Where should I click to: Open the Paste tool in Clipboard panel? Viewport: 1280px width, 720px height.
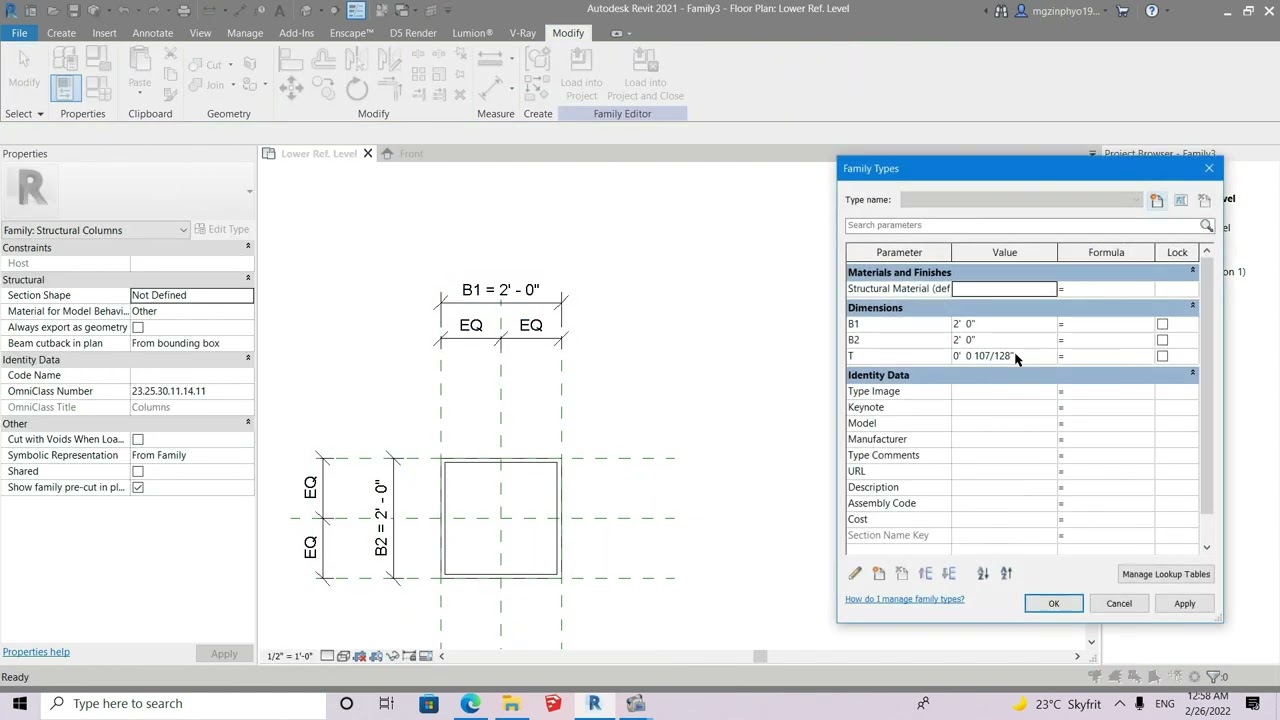(x=140, y=68)
